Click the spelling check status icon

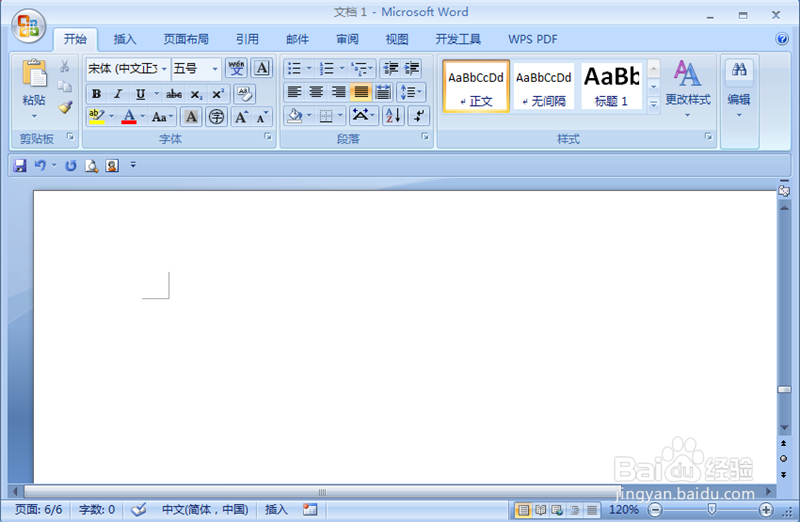click(x=138, y=509)
